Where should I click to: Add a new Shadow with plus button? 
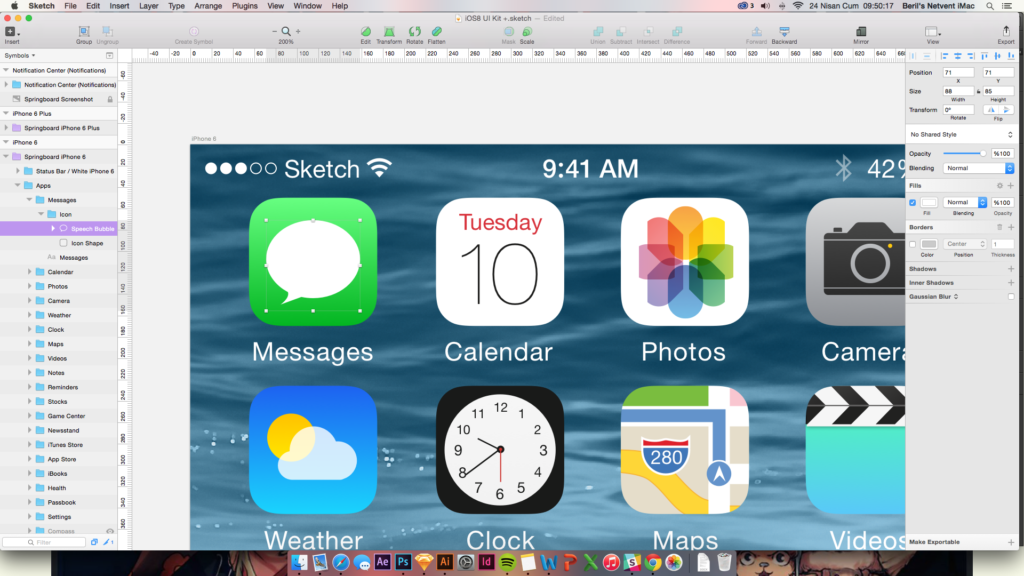click(x=1011, y=269)
